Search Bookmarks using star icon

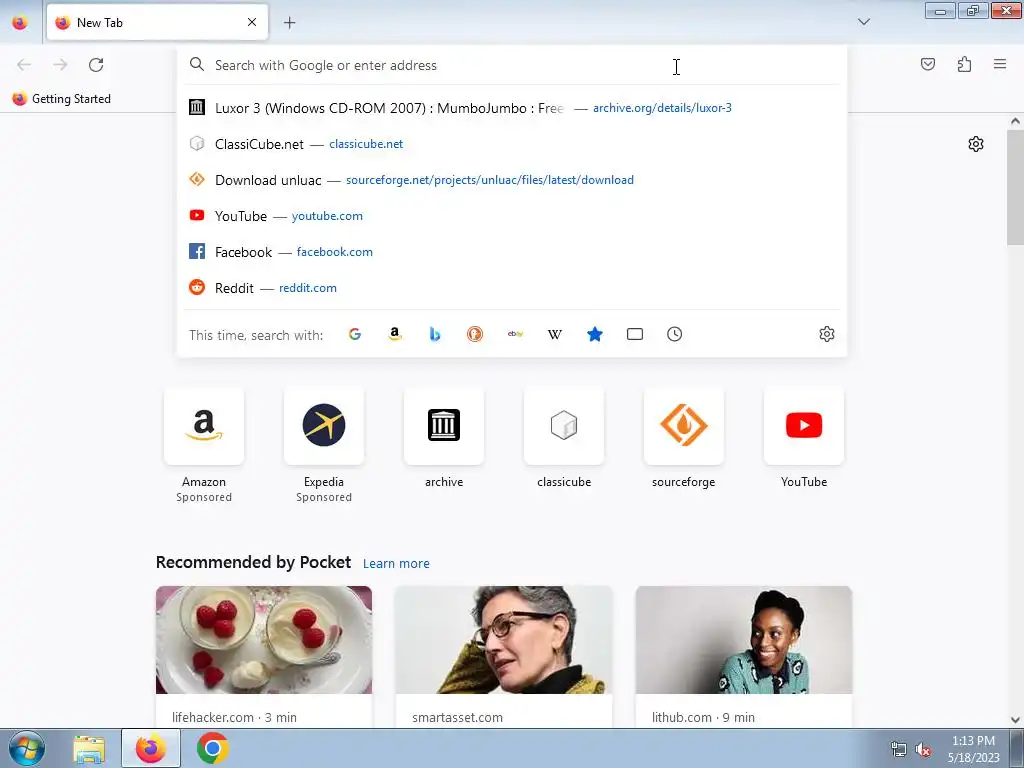pos(594,334)
